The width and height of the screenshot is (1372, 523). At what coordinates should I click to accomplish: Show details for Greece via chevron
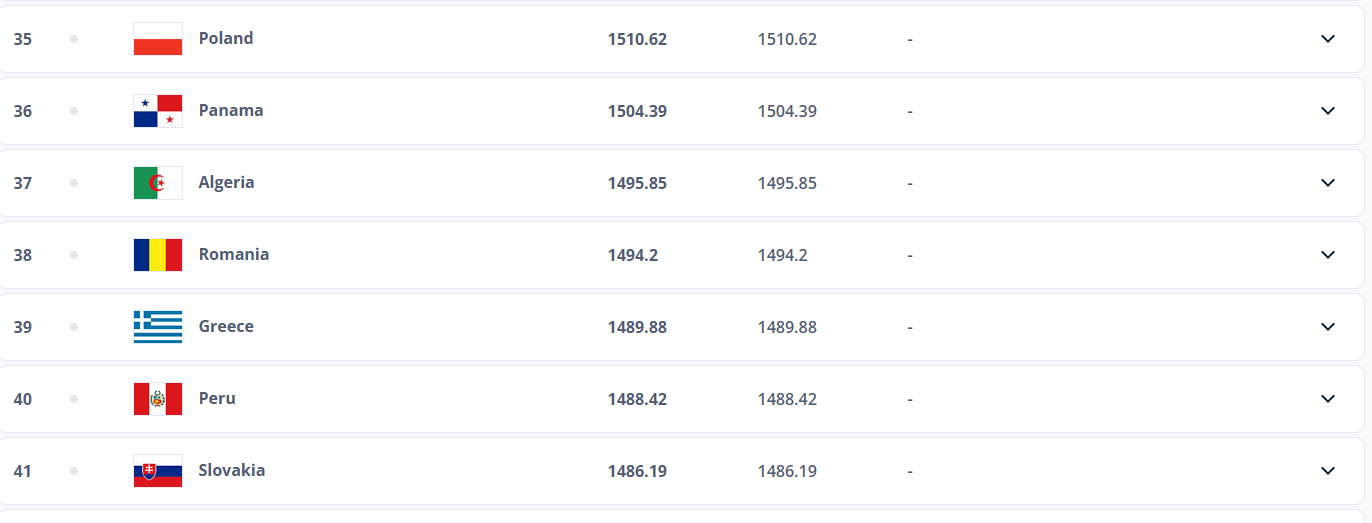(1328, 327)
